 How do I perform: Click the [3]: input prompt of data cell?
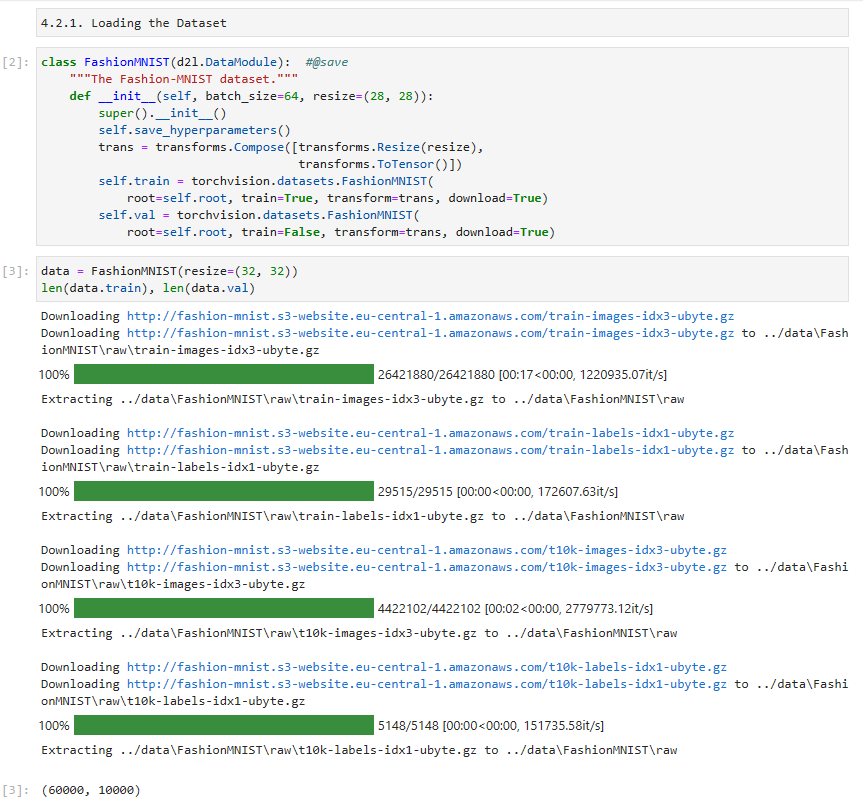coord(15,271)
